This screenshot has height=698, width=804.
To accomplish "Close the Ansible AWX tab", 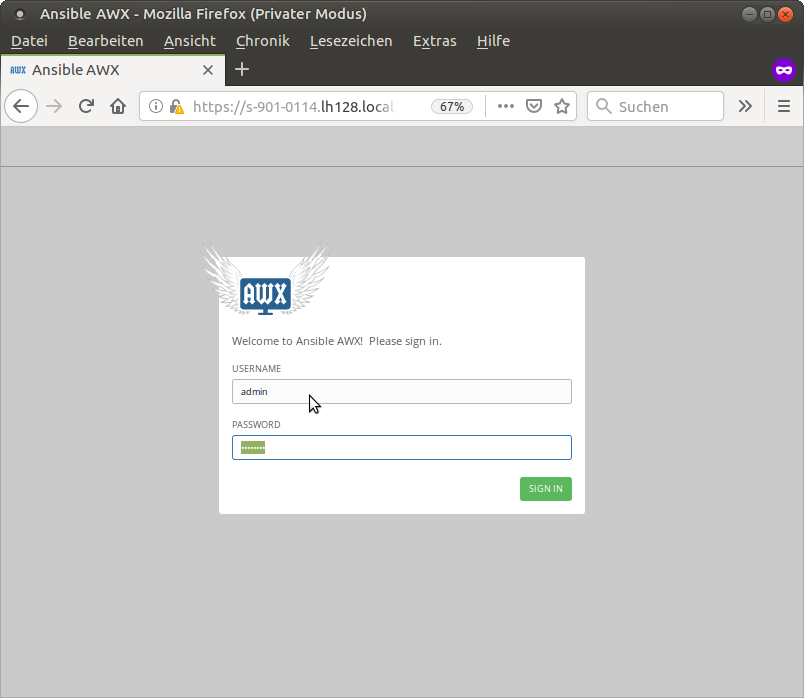I will point(208,70).
